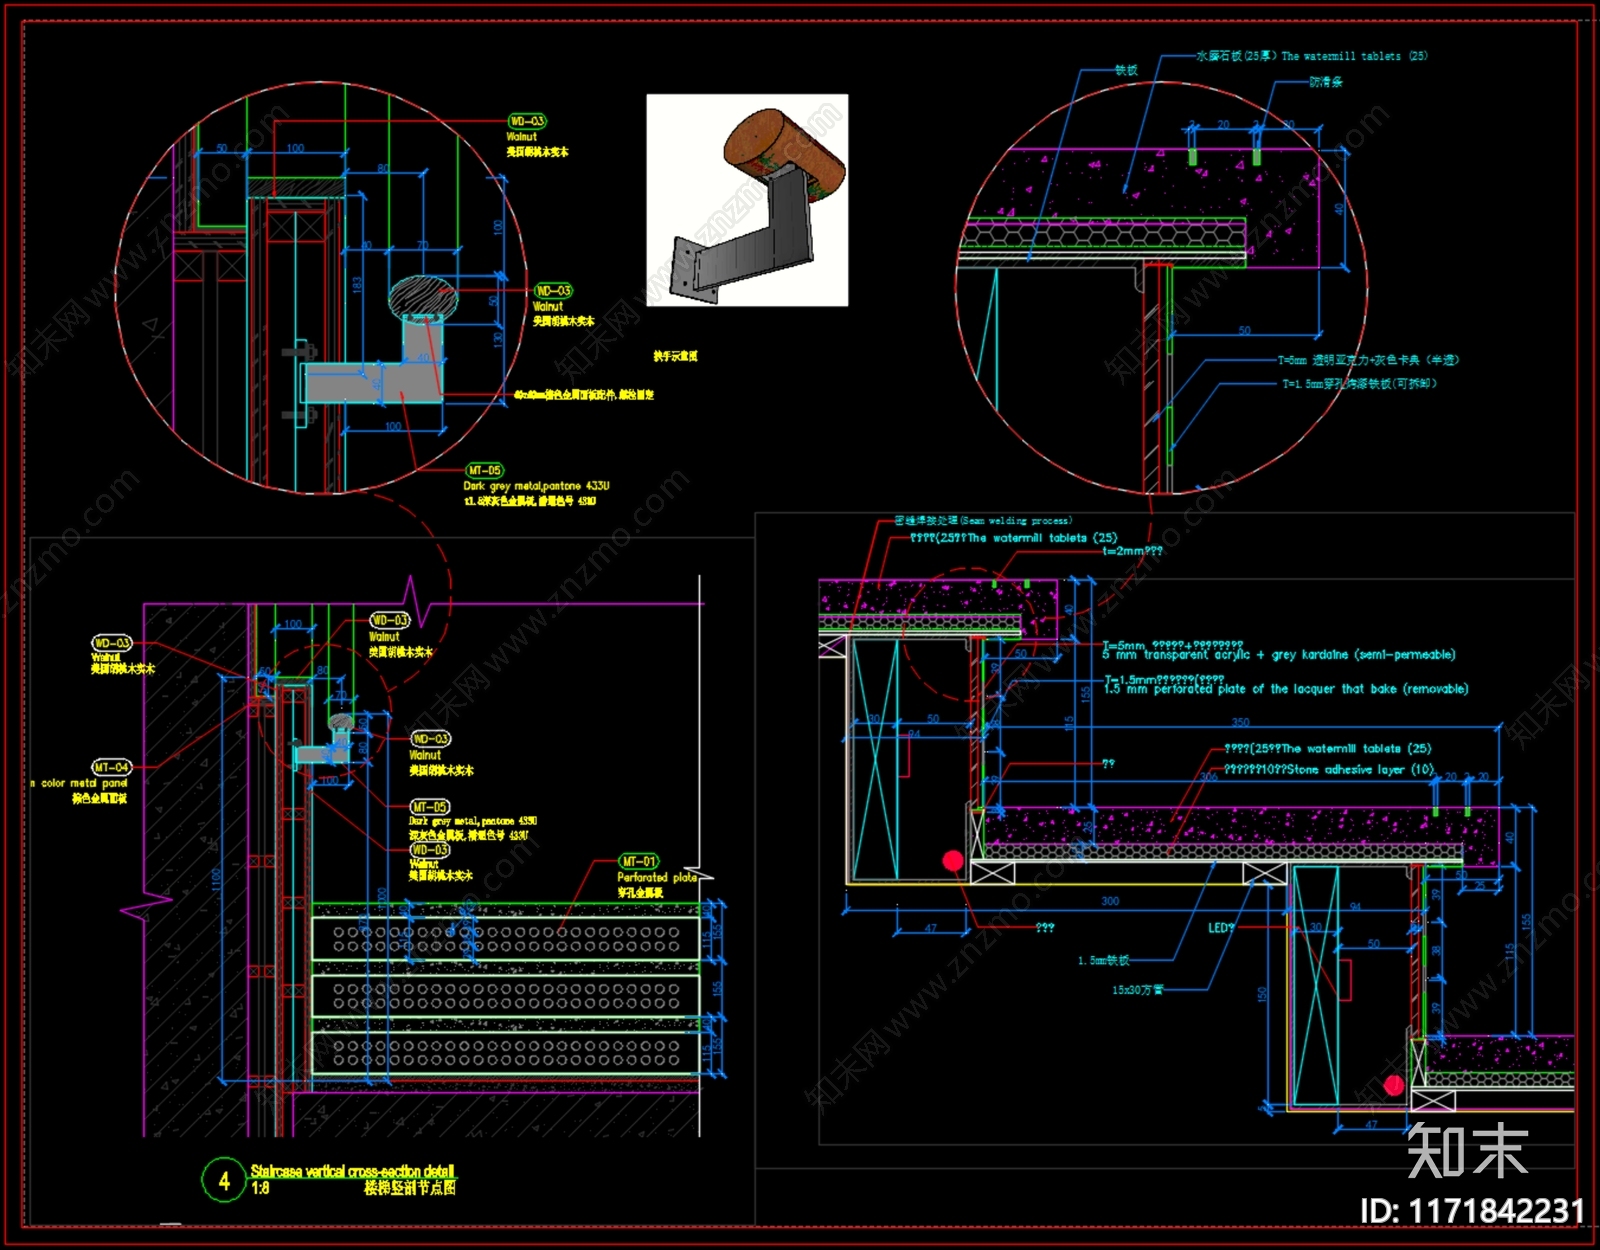The image size is (1600, 1250).
Task: Click the upper red LED dot marker
Action: (x=953, y=861)
